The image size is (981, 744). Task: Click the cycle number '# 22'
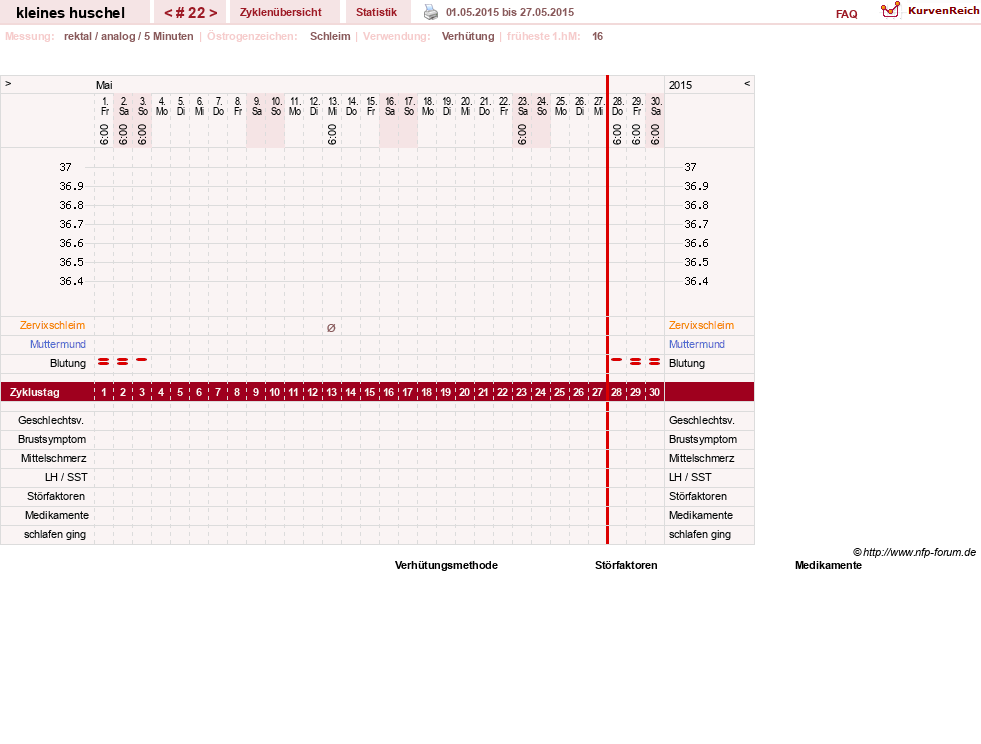point(190,13)
